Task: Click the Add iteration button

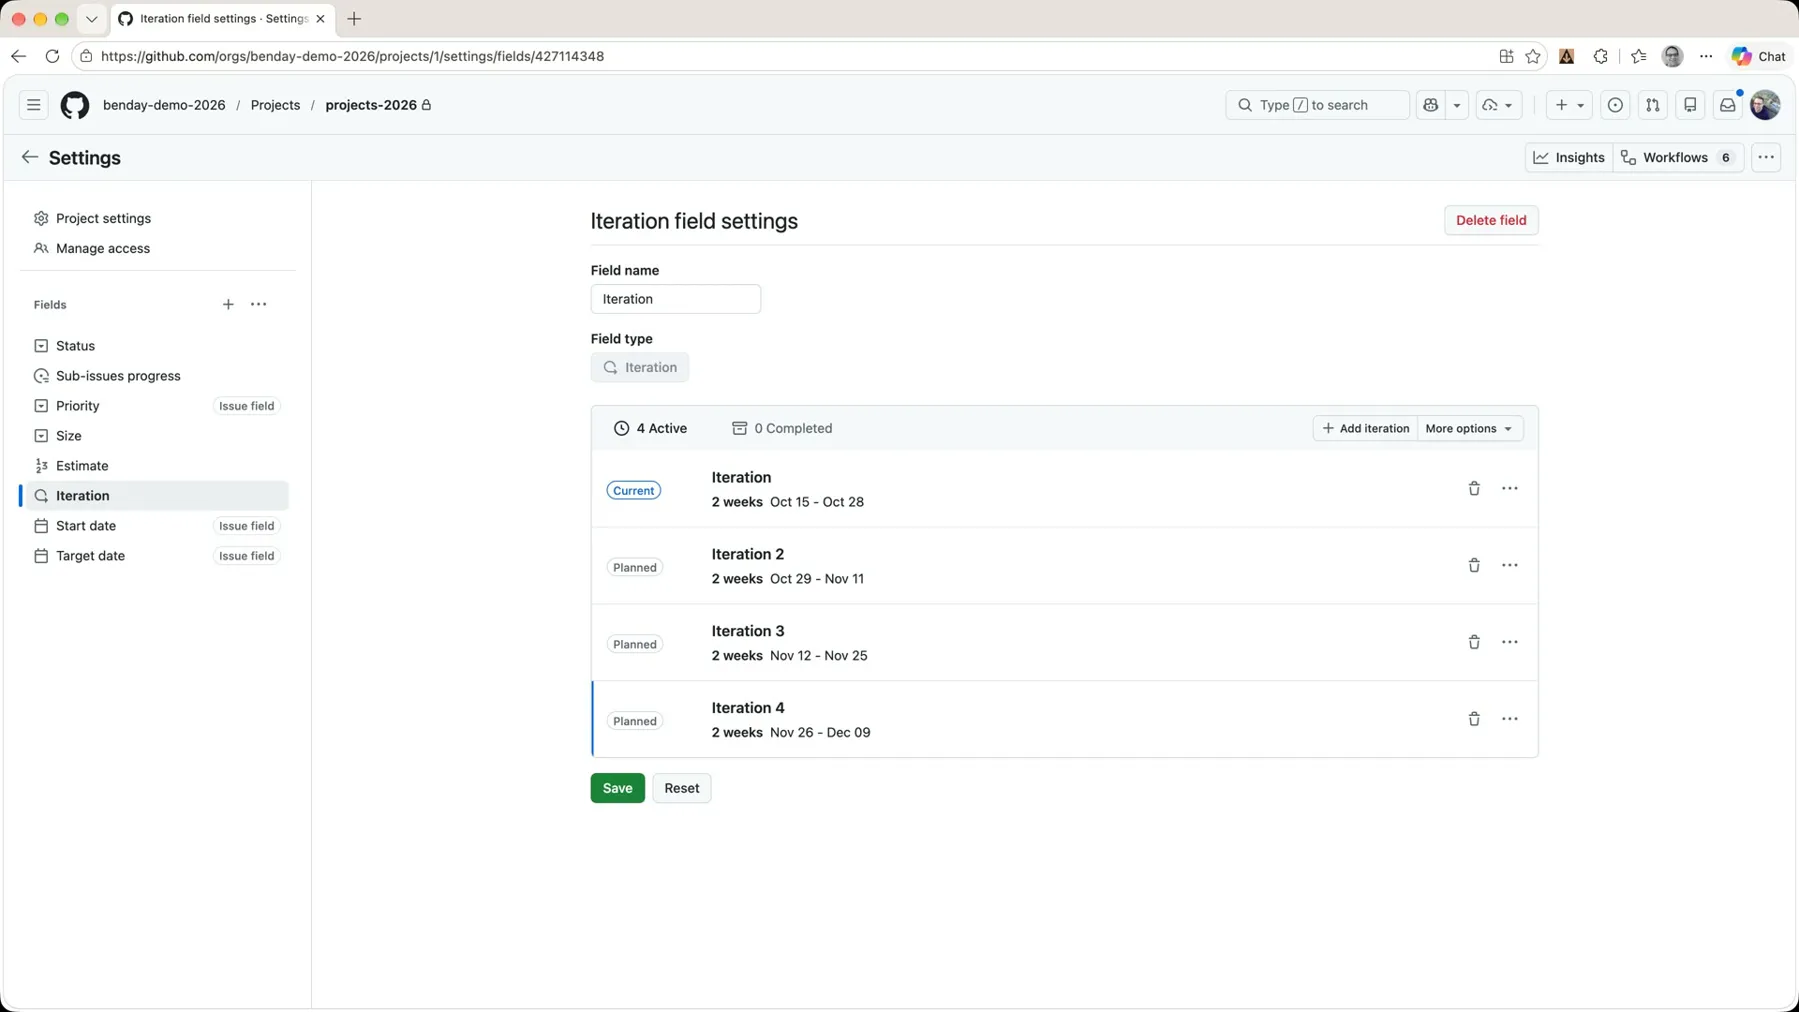Action: [1365, 428]
